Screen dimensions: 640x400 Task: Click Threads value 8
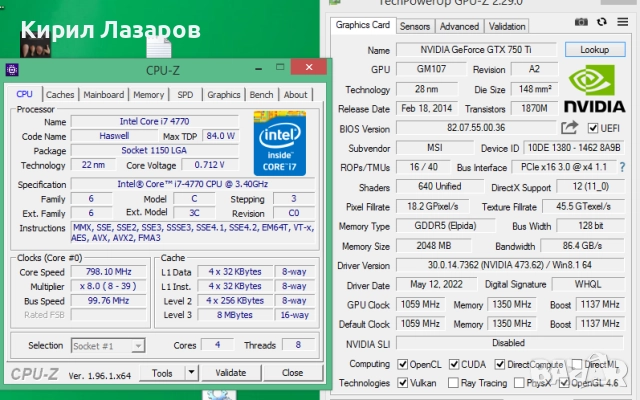[298, 345]
